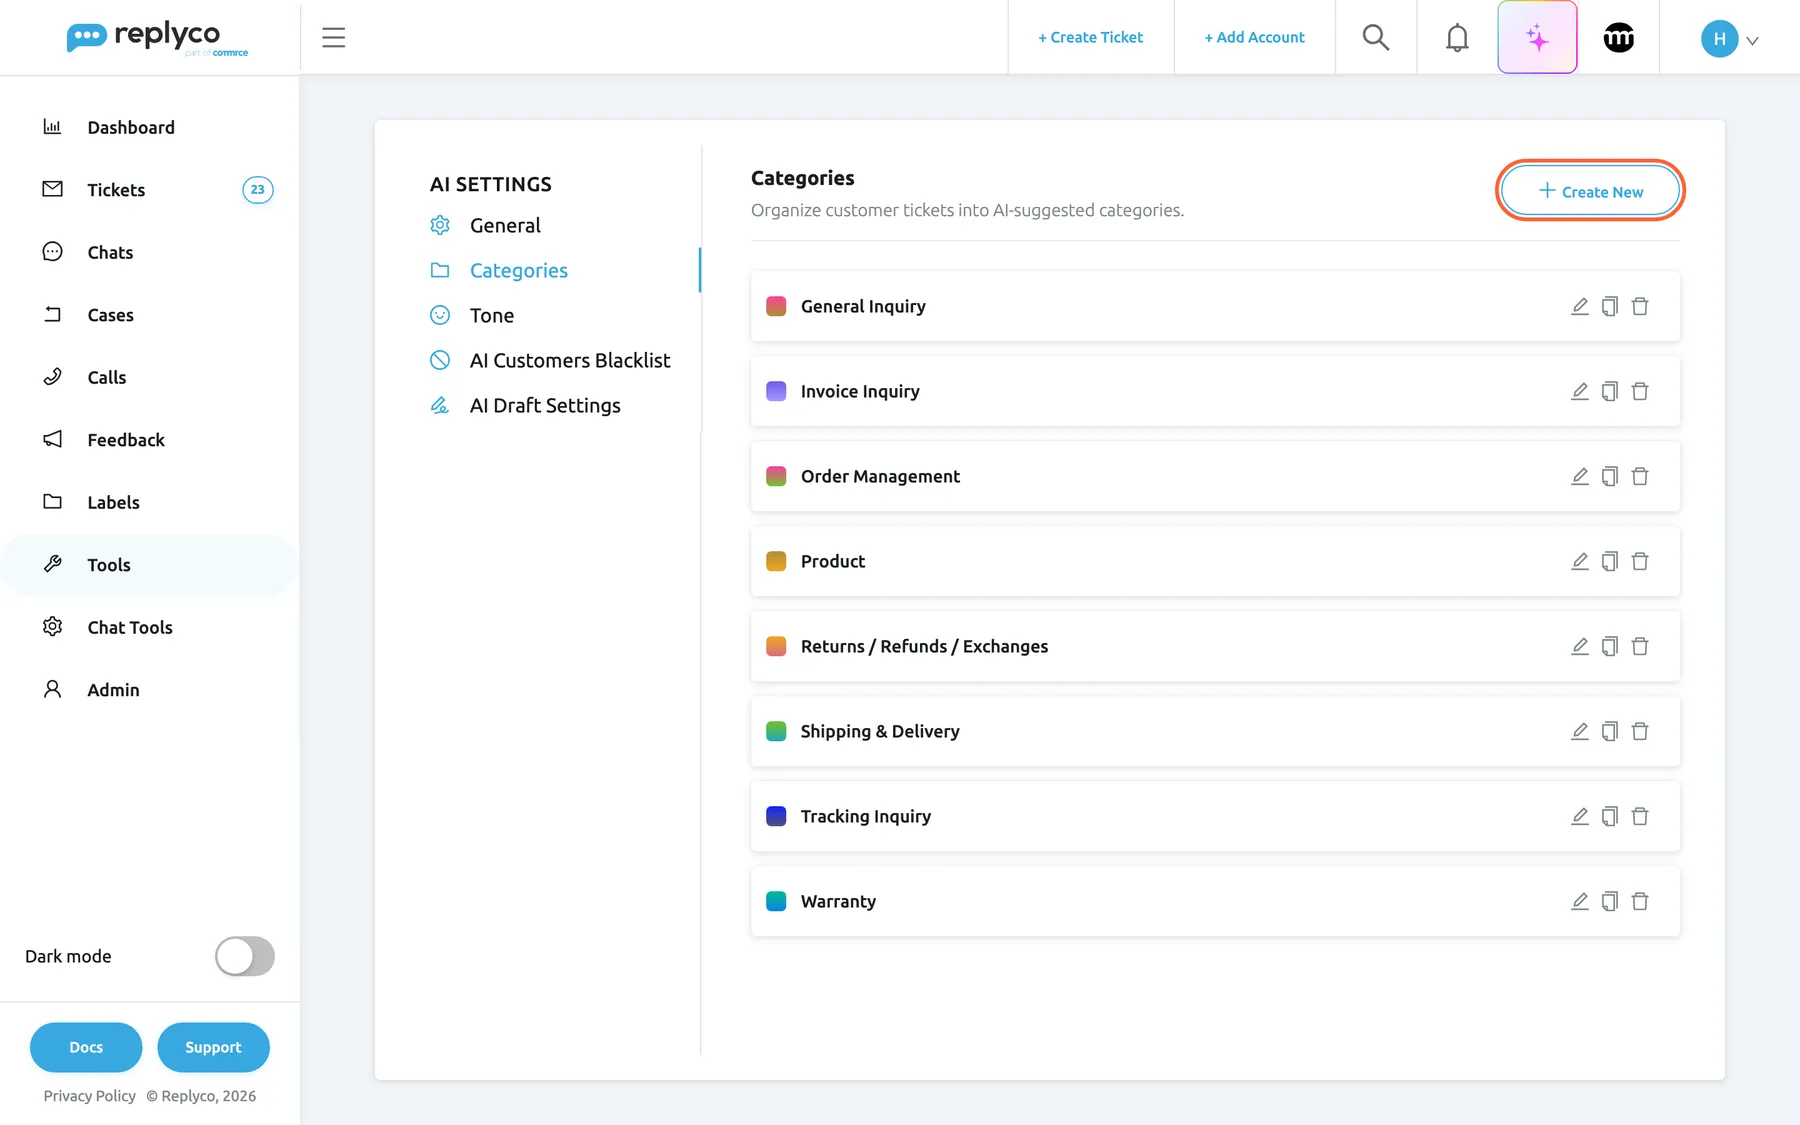Collapse sidebar with hamburger menu
The width and height of the screenshot is (1800, 1125).
[x=334, y=37]
